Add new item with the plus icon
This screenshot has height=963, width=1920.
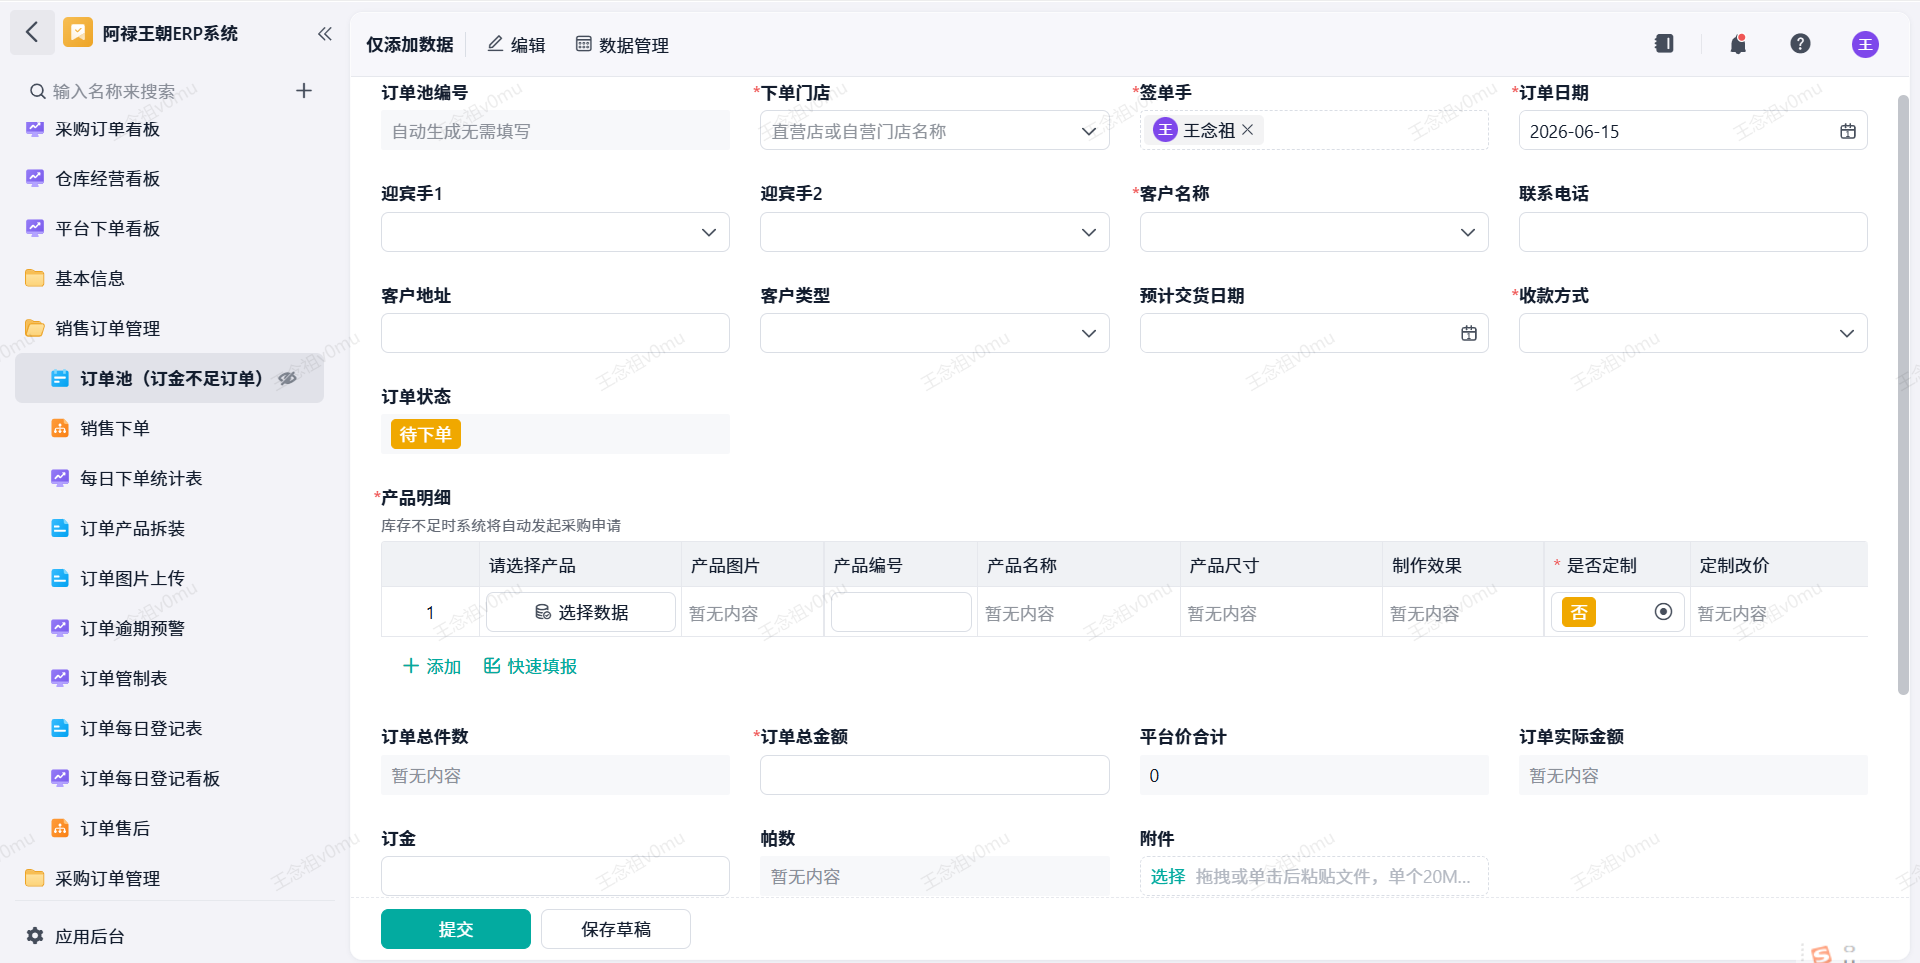[304, 91]
